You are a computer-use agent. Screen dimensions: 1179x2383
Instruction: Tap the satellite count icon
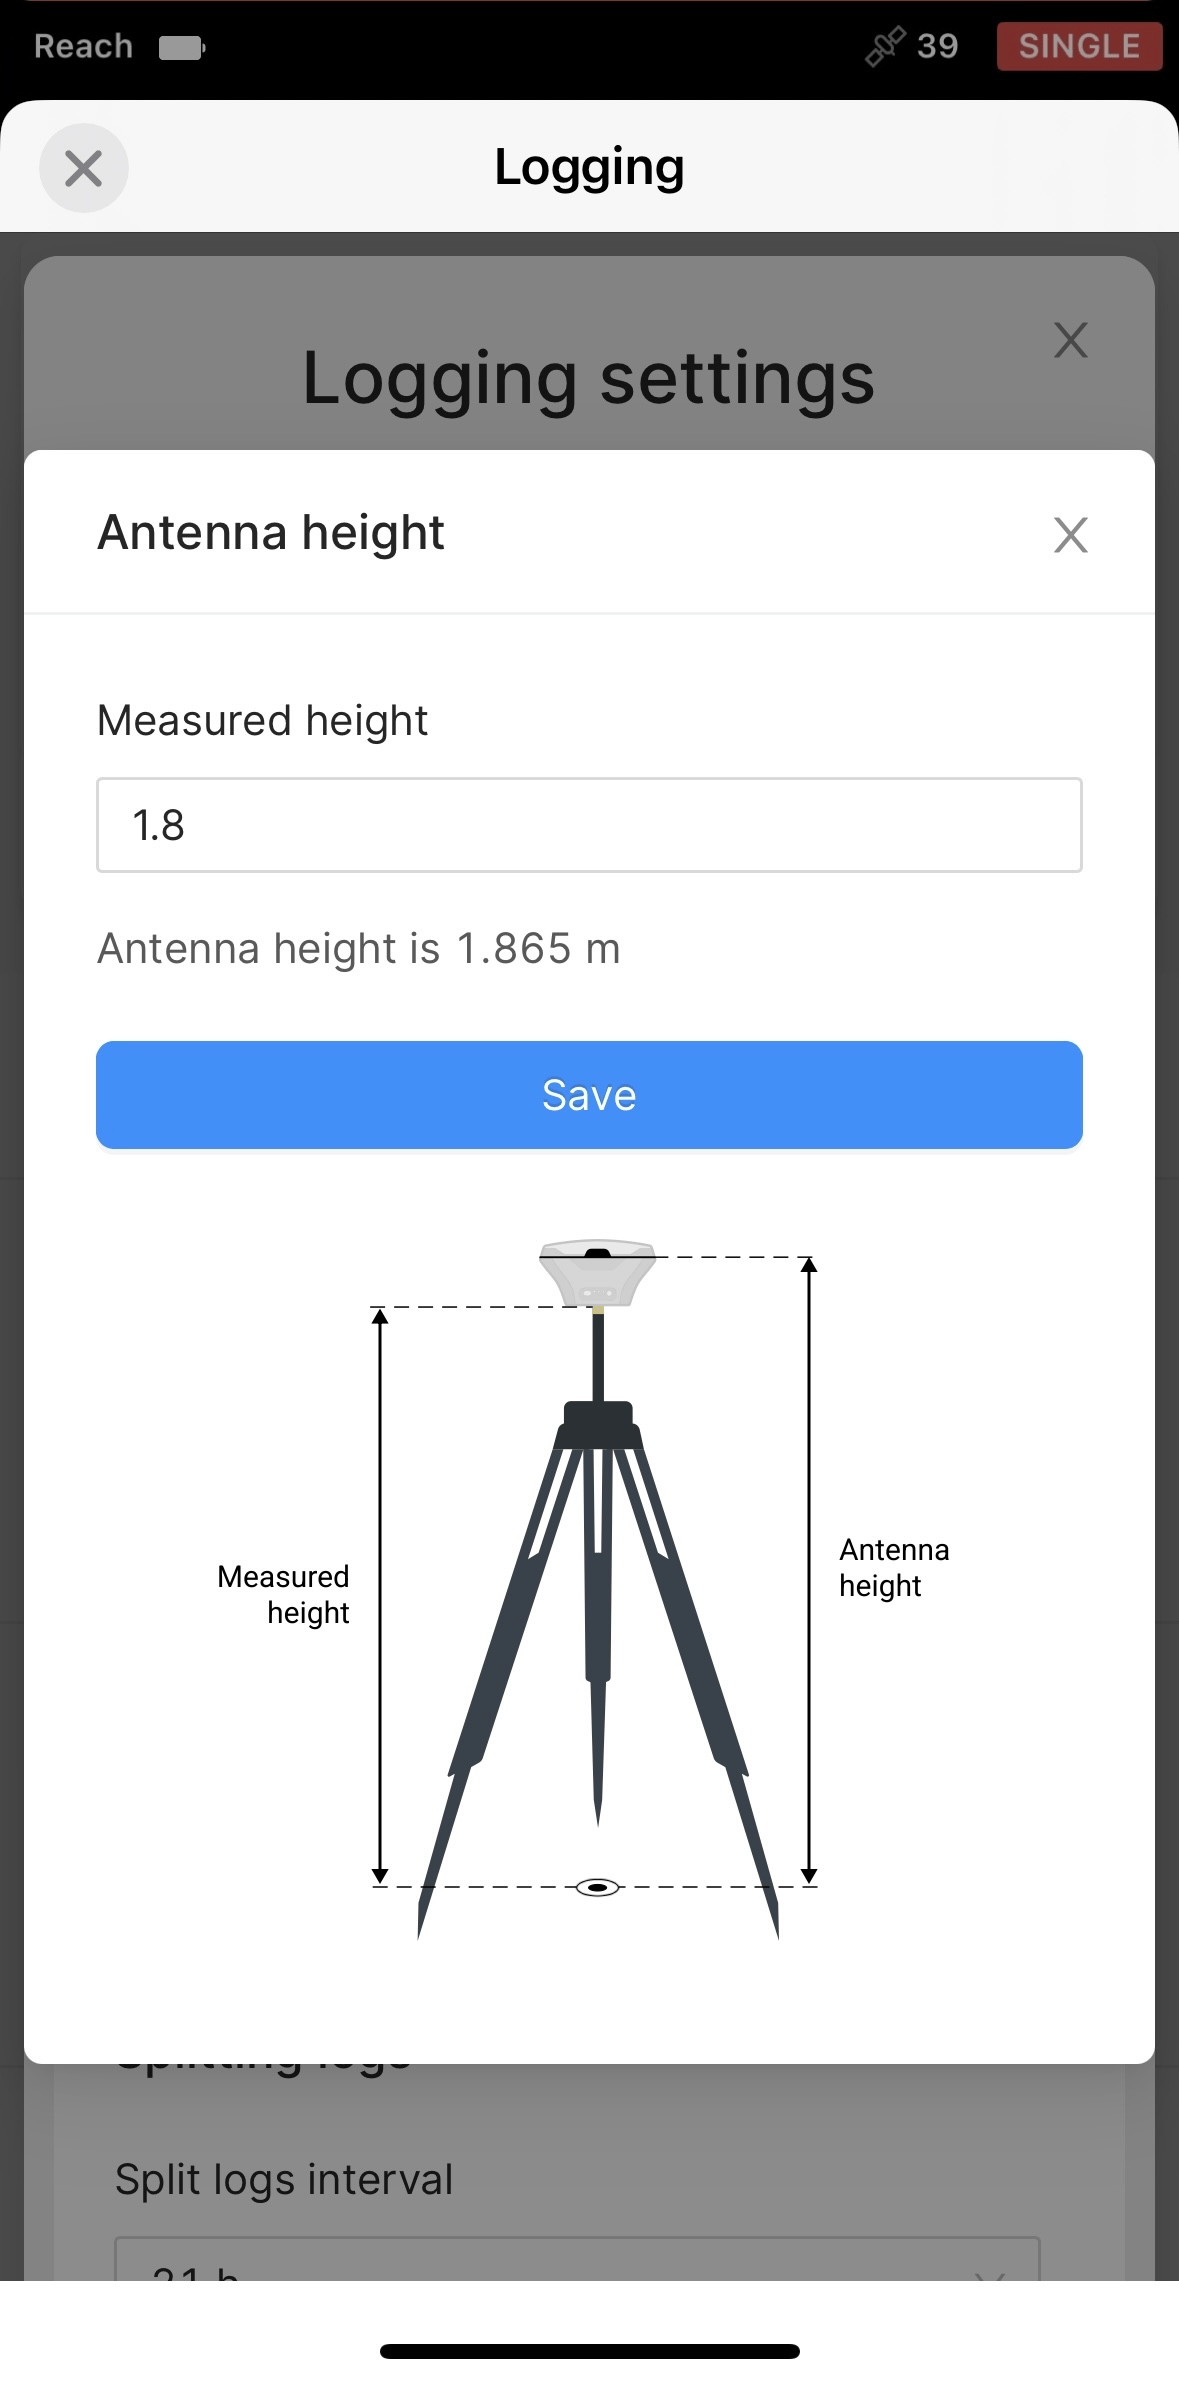[x=885, y=46]
